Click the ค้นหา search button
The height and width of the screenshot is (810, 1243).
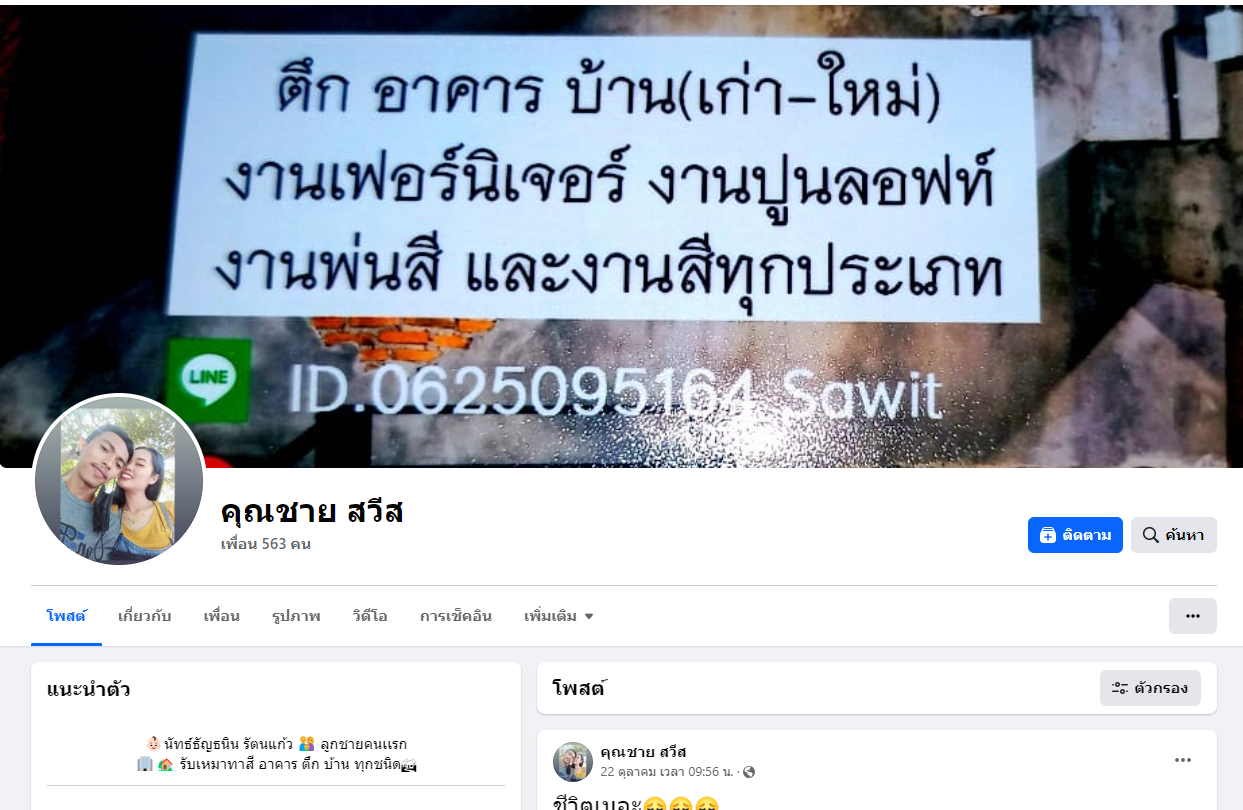pos(1174,535)
